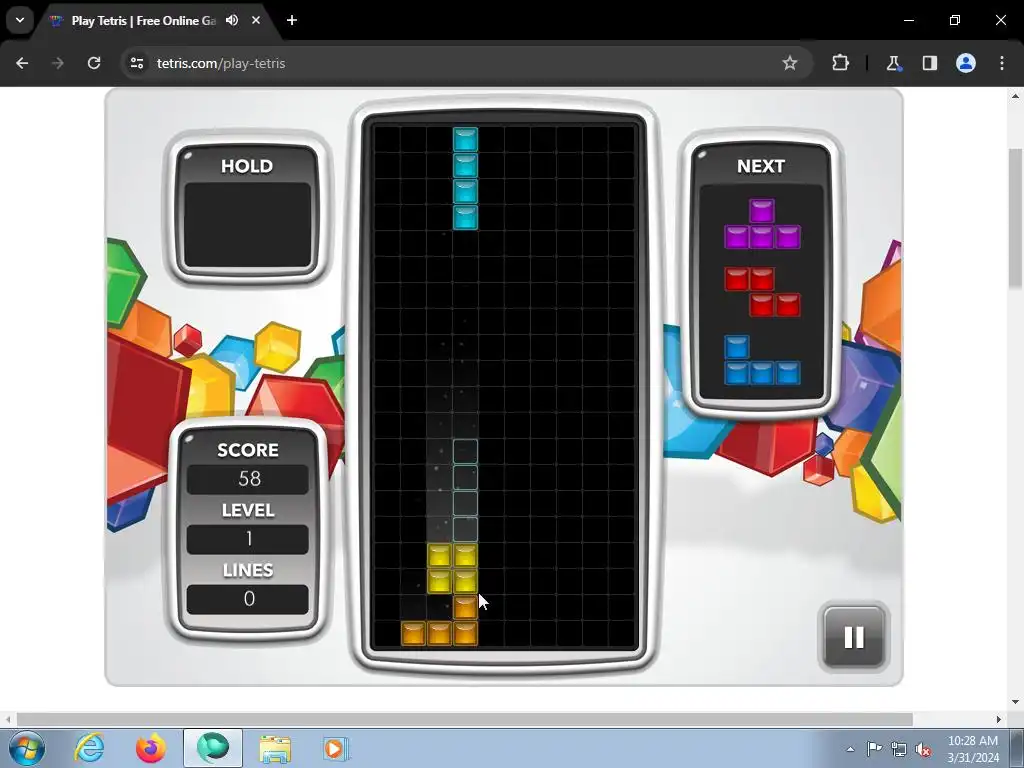
Task: Click the purple T-piece in NEXT
Action: (762, 224)
